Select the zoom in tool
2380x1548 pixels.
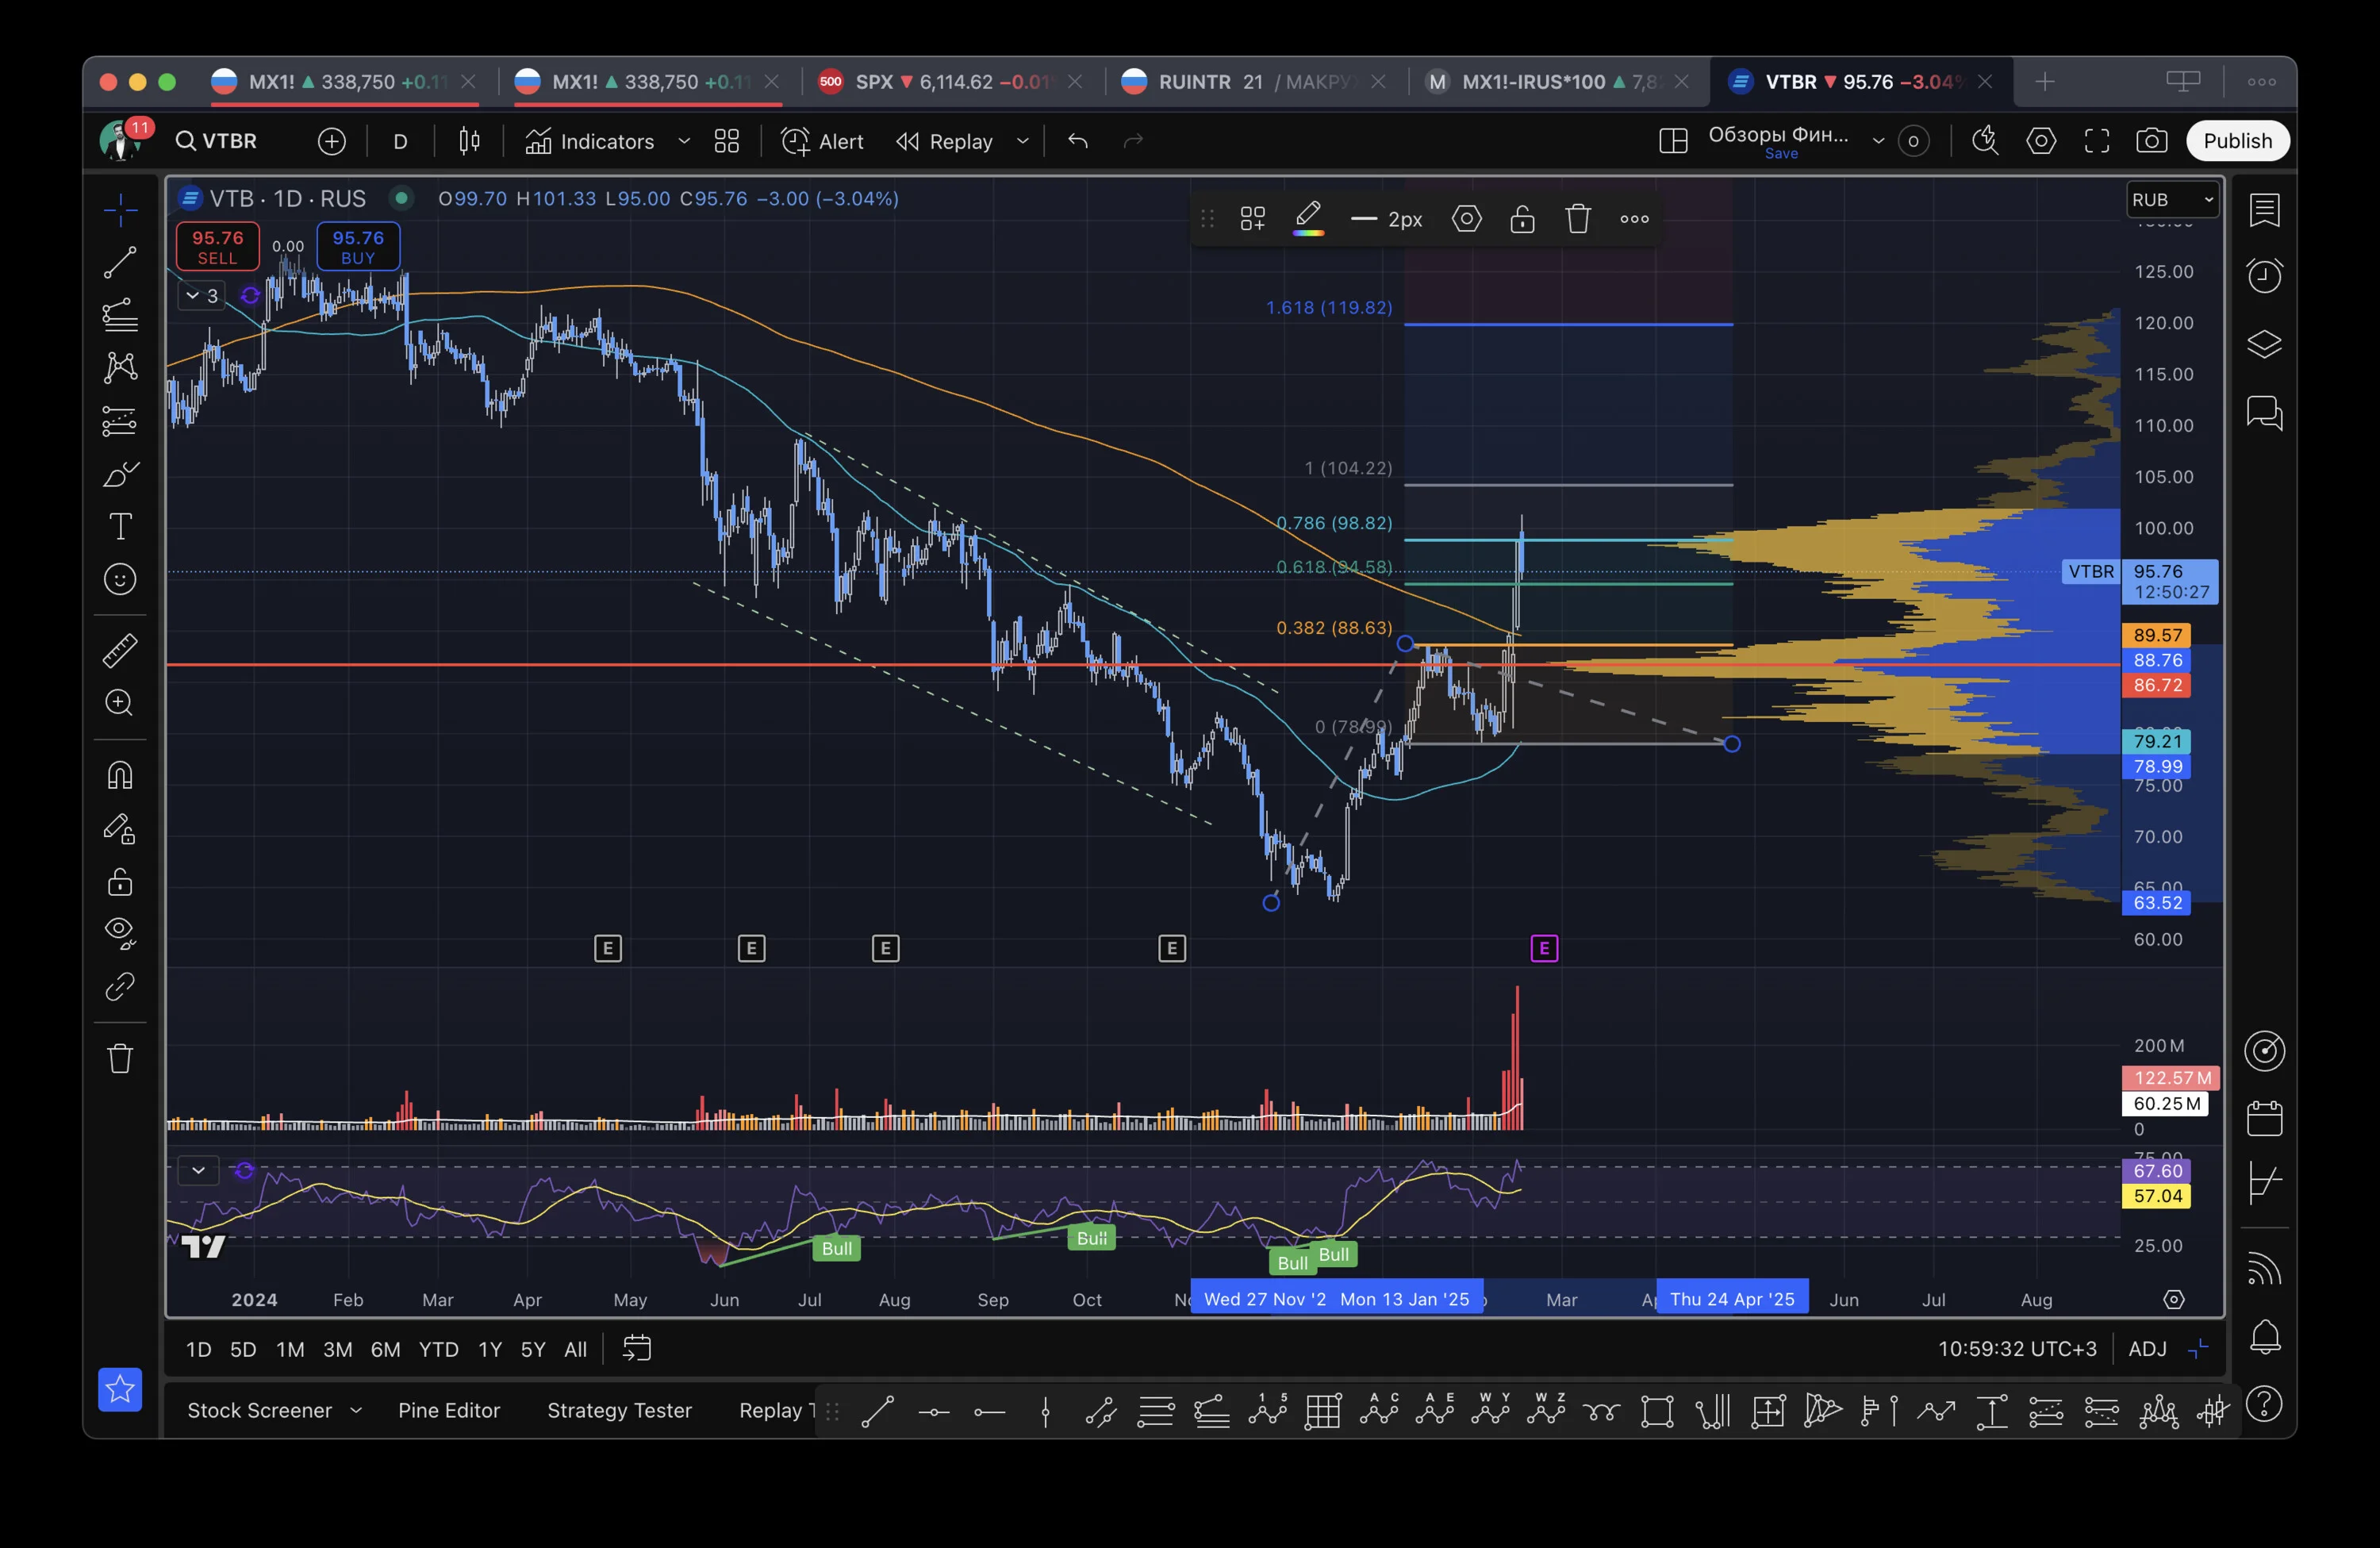120,703
